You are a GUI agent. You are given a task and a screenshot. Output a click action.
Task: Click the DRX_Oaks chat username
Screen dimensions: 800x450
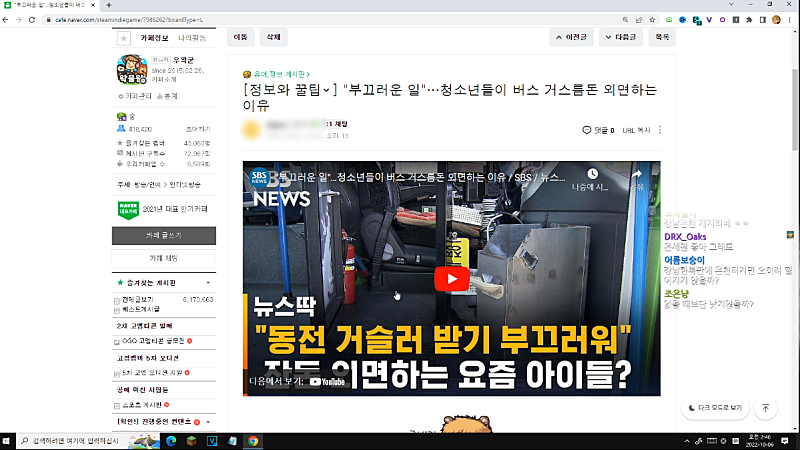[x=685, y=237]
